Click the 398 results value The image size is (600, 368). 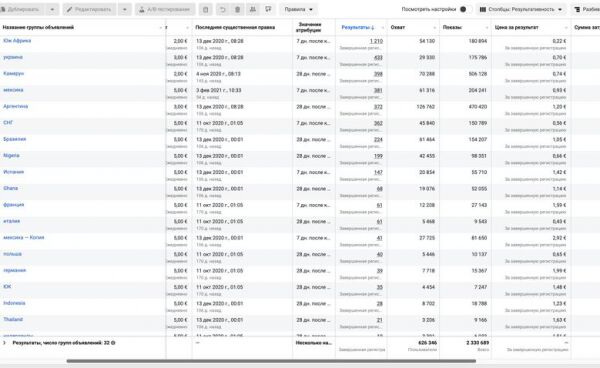point(378,74)
